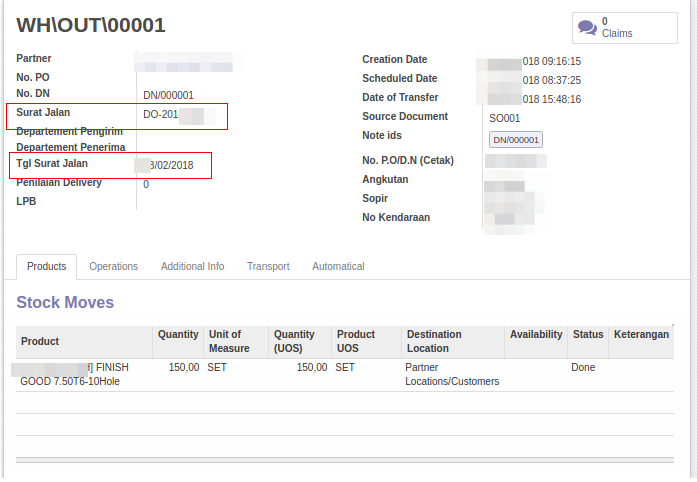Click the Unit of Measure column header

(x=229, y=341)
